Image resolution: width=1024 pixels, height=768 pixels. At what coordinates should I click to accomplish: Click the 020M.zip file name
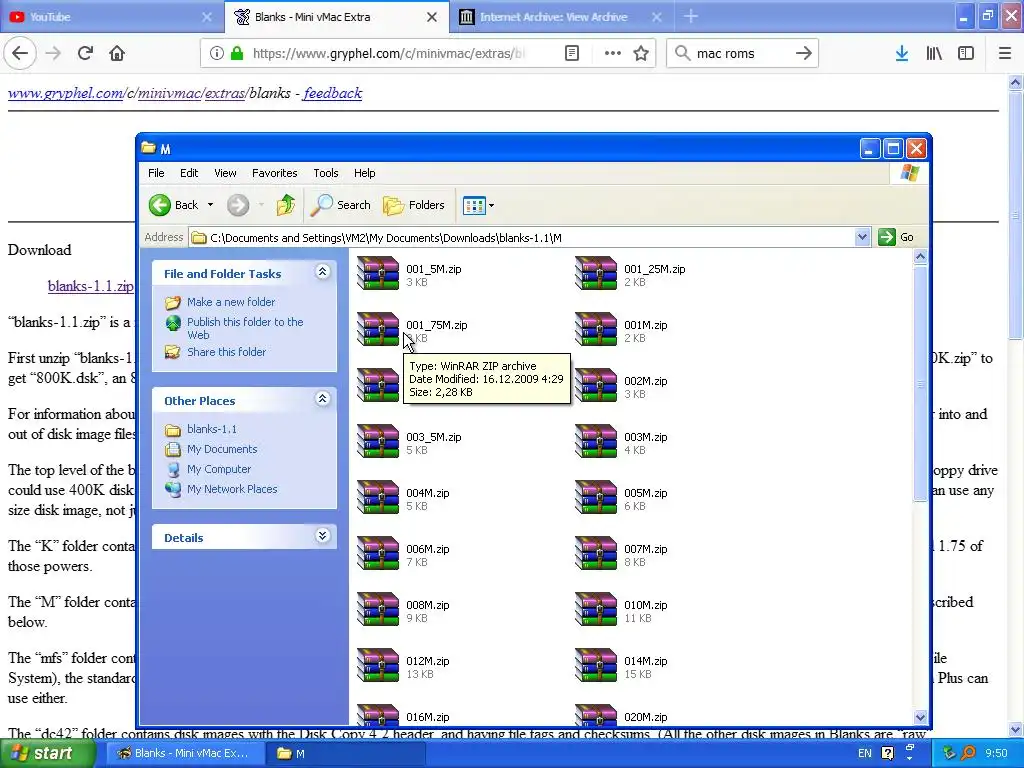click(645, 717)
